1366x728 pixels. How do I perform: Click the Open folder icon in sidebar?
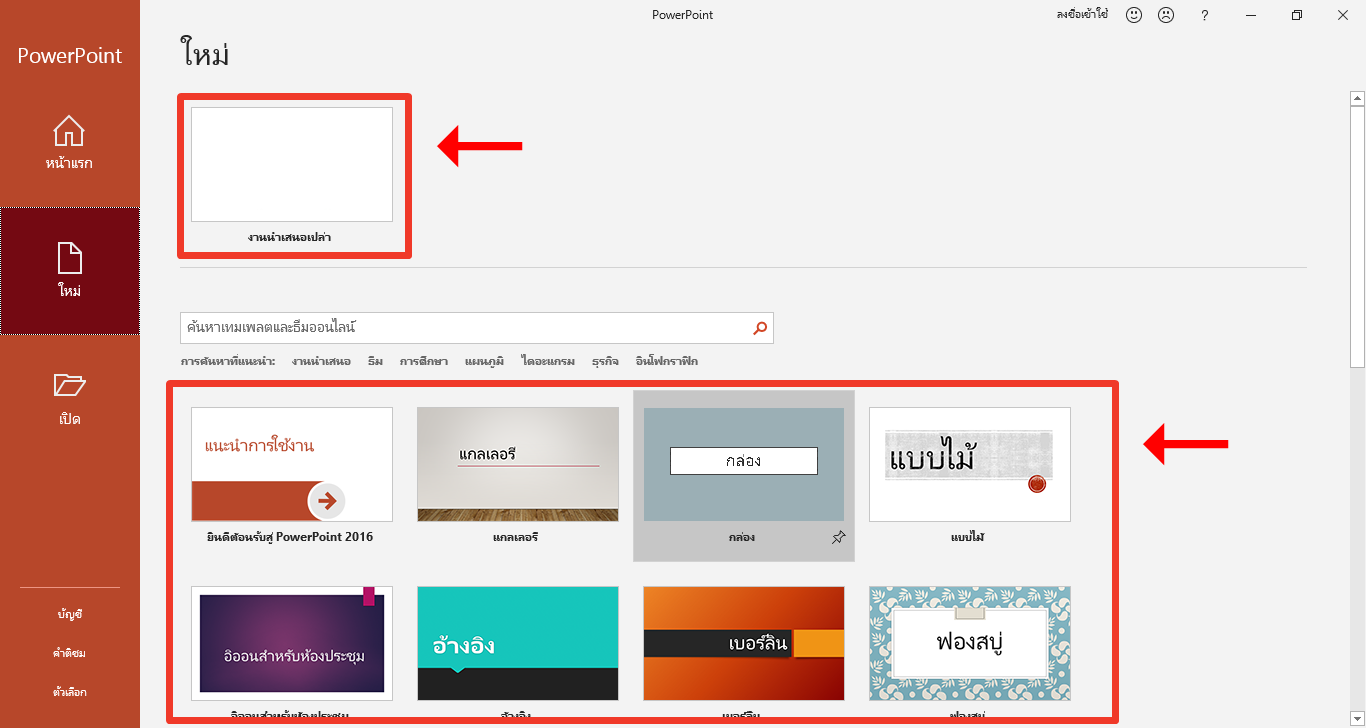[x=69, y=385]
